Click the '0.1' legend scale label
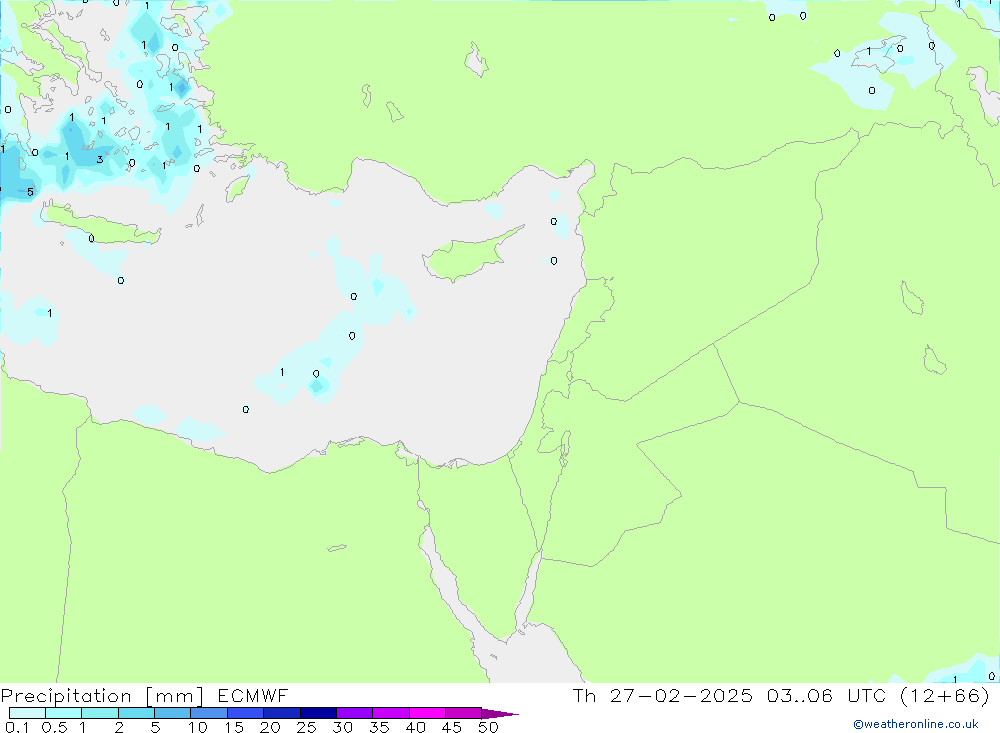The image size is (1000, 733). (x=17, y=727)
